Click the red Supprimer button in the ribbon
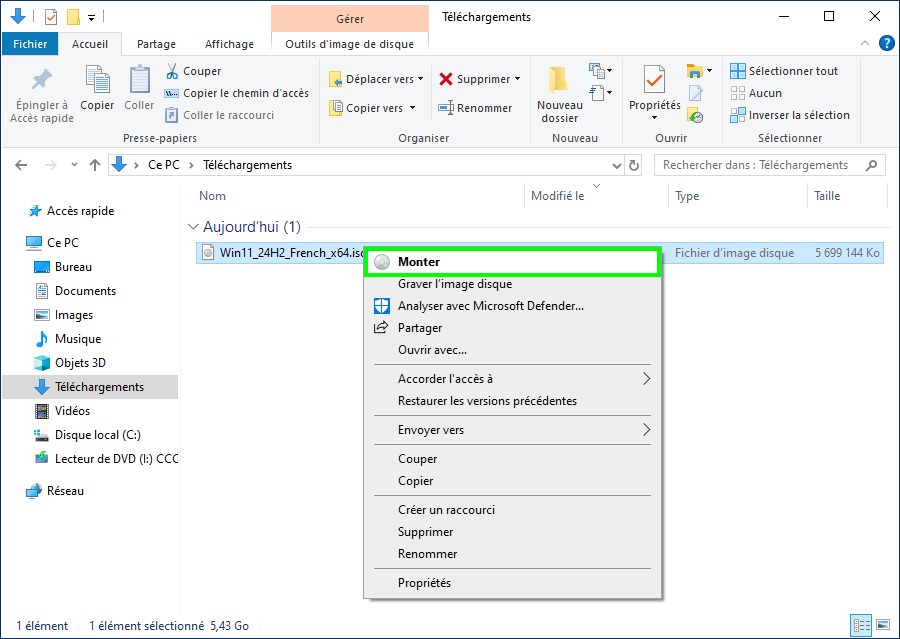 (479, 79)
